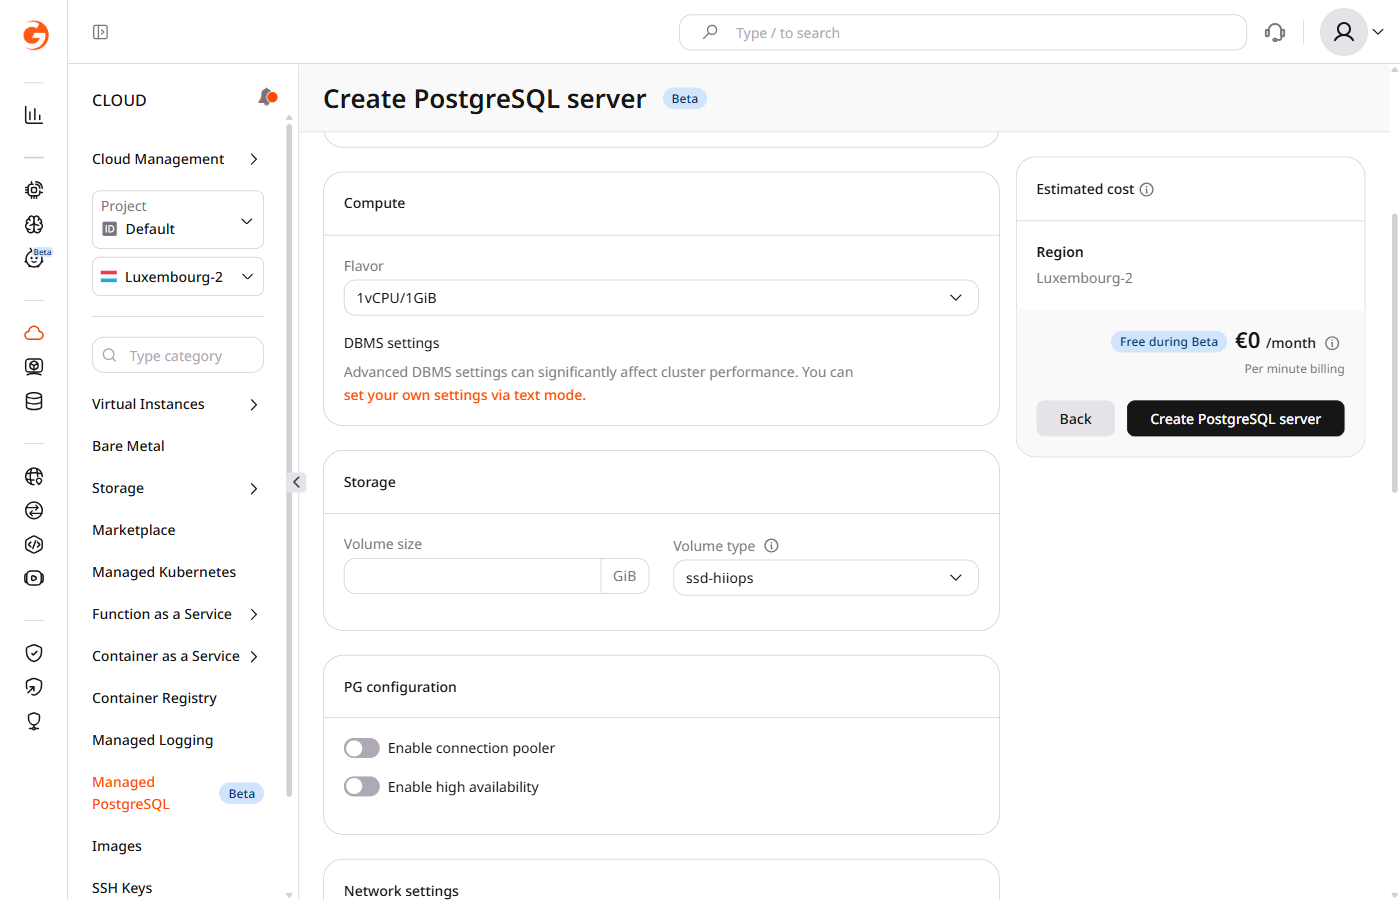Enable connection pooler toggle
1400x900 pixels.
tap(362, 748)
